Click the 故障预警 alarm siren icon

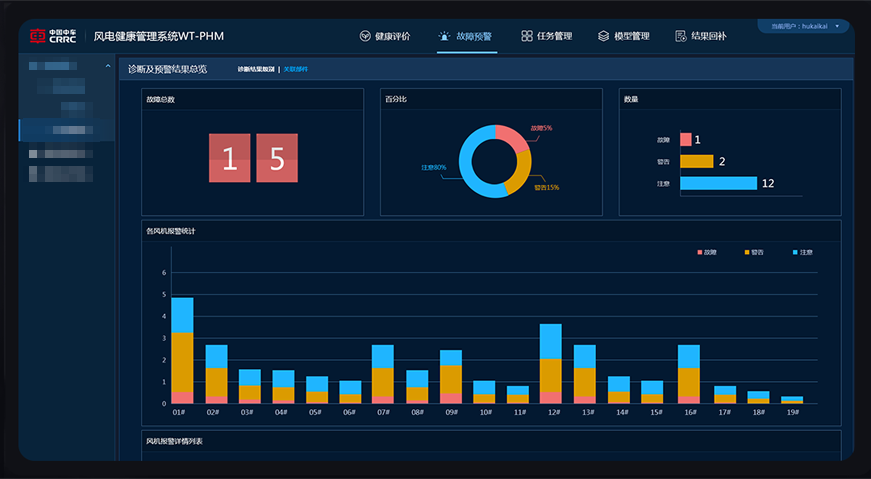[x=444, y=36]
